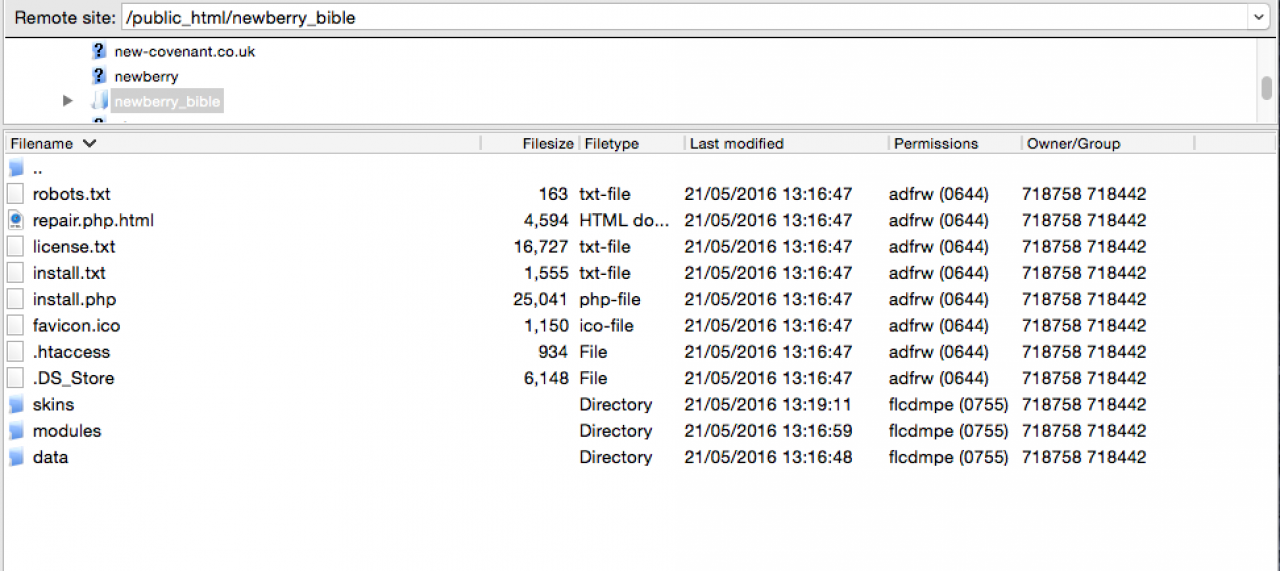Click in the Remote site path field
Viewport: 1280px width, 571px height.
click(x=680, y=18)
